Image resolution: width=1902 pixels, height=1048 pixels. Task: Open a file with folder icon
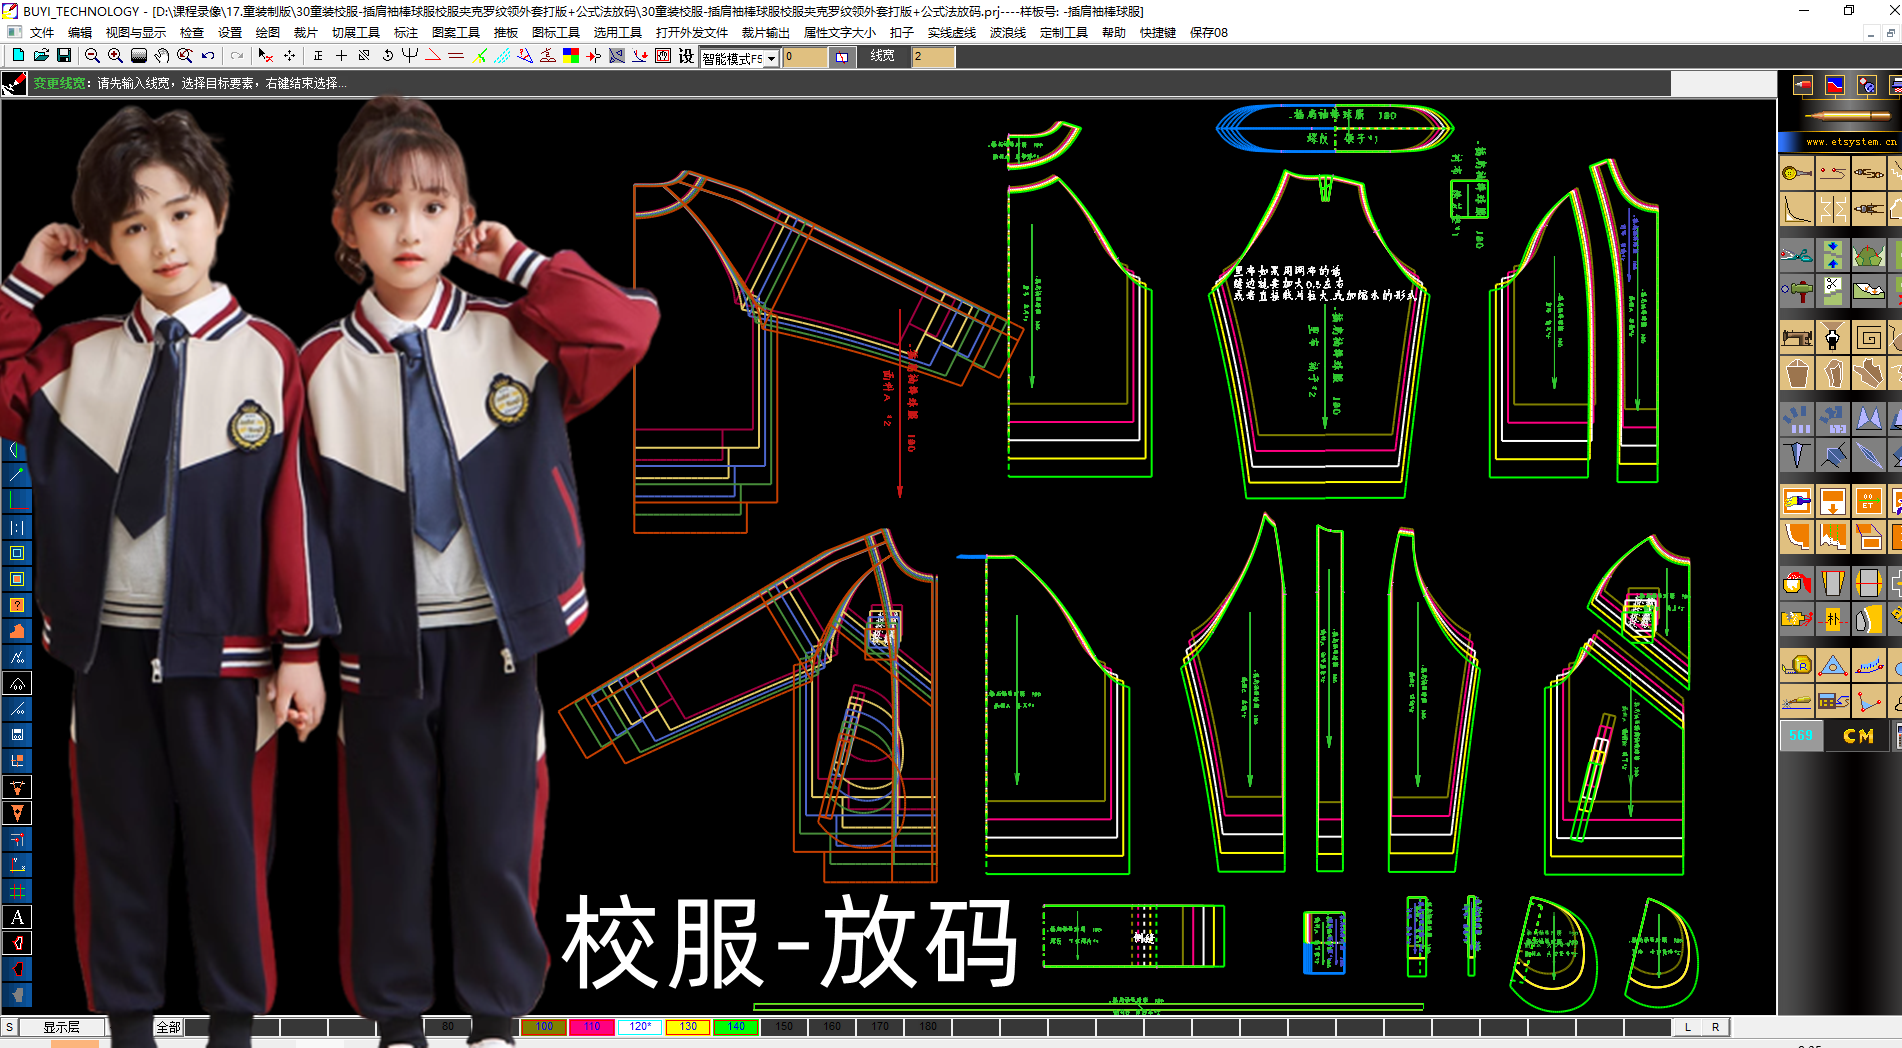coord(41,56)
